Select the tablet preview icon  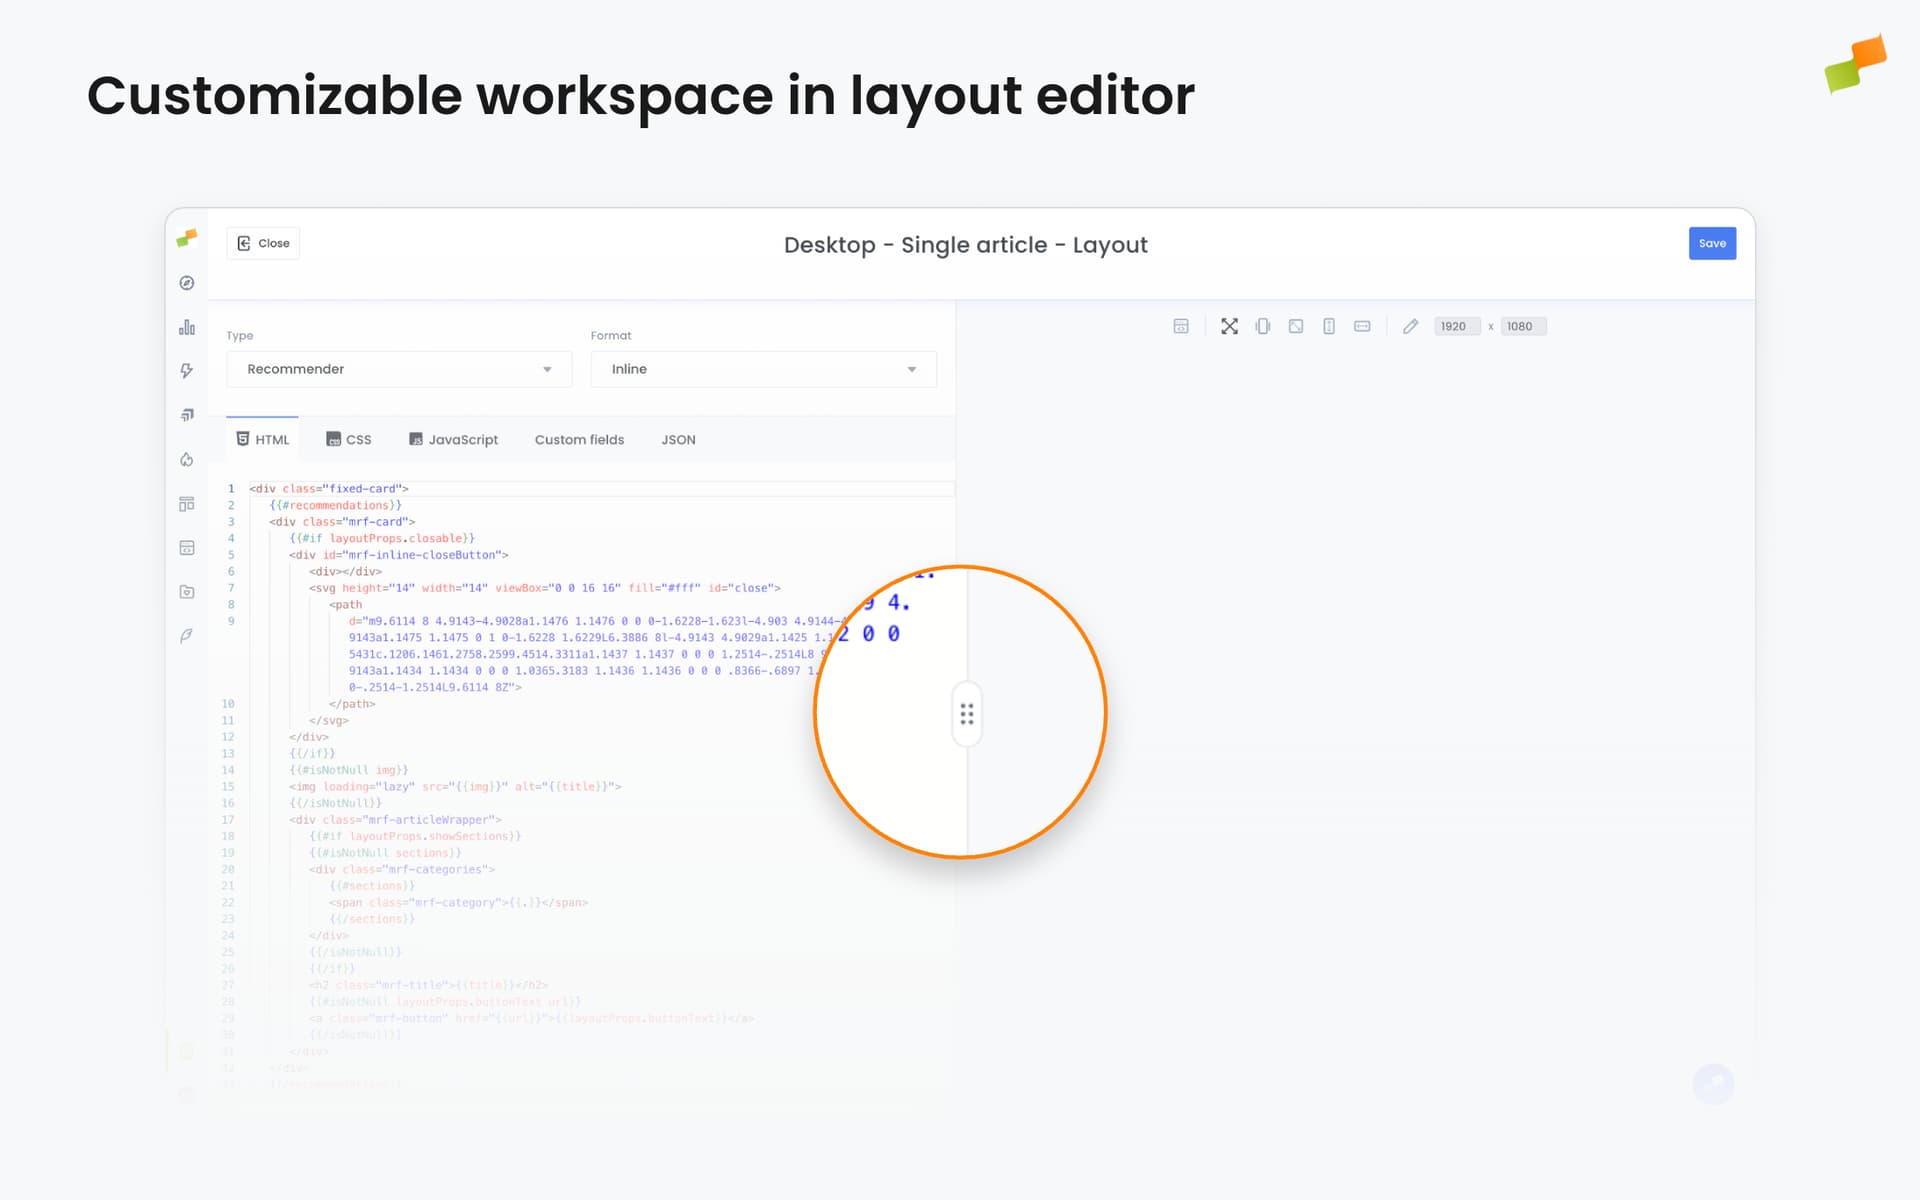coord(1329,326)
